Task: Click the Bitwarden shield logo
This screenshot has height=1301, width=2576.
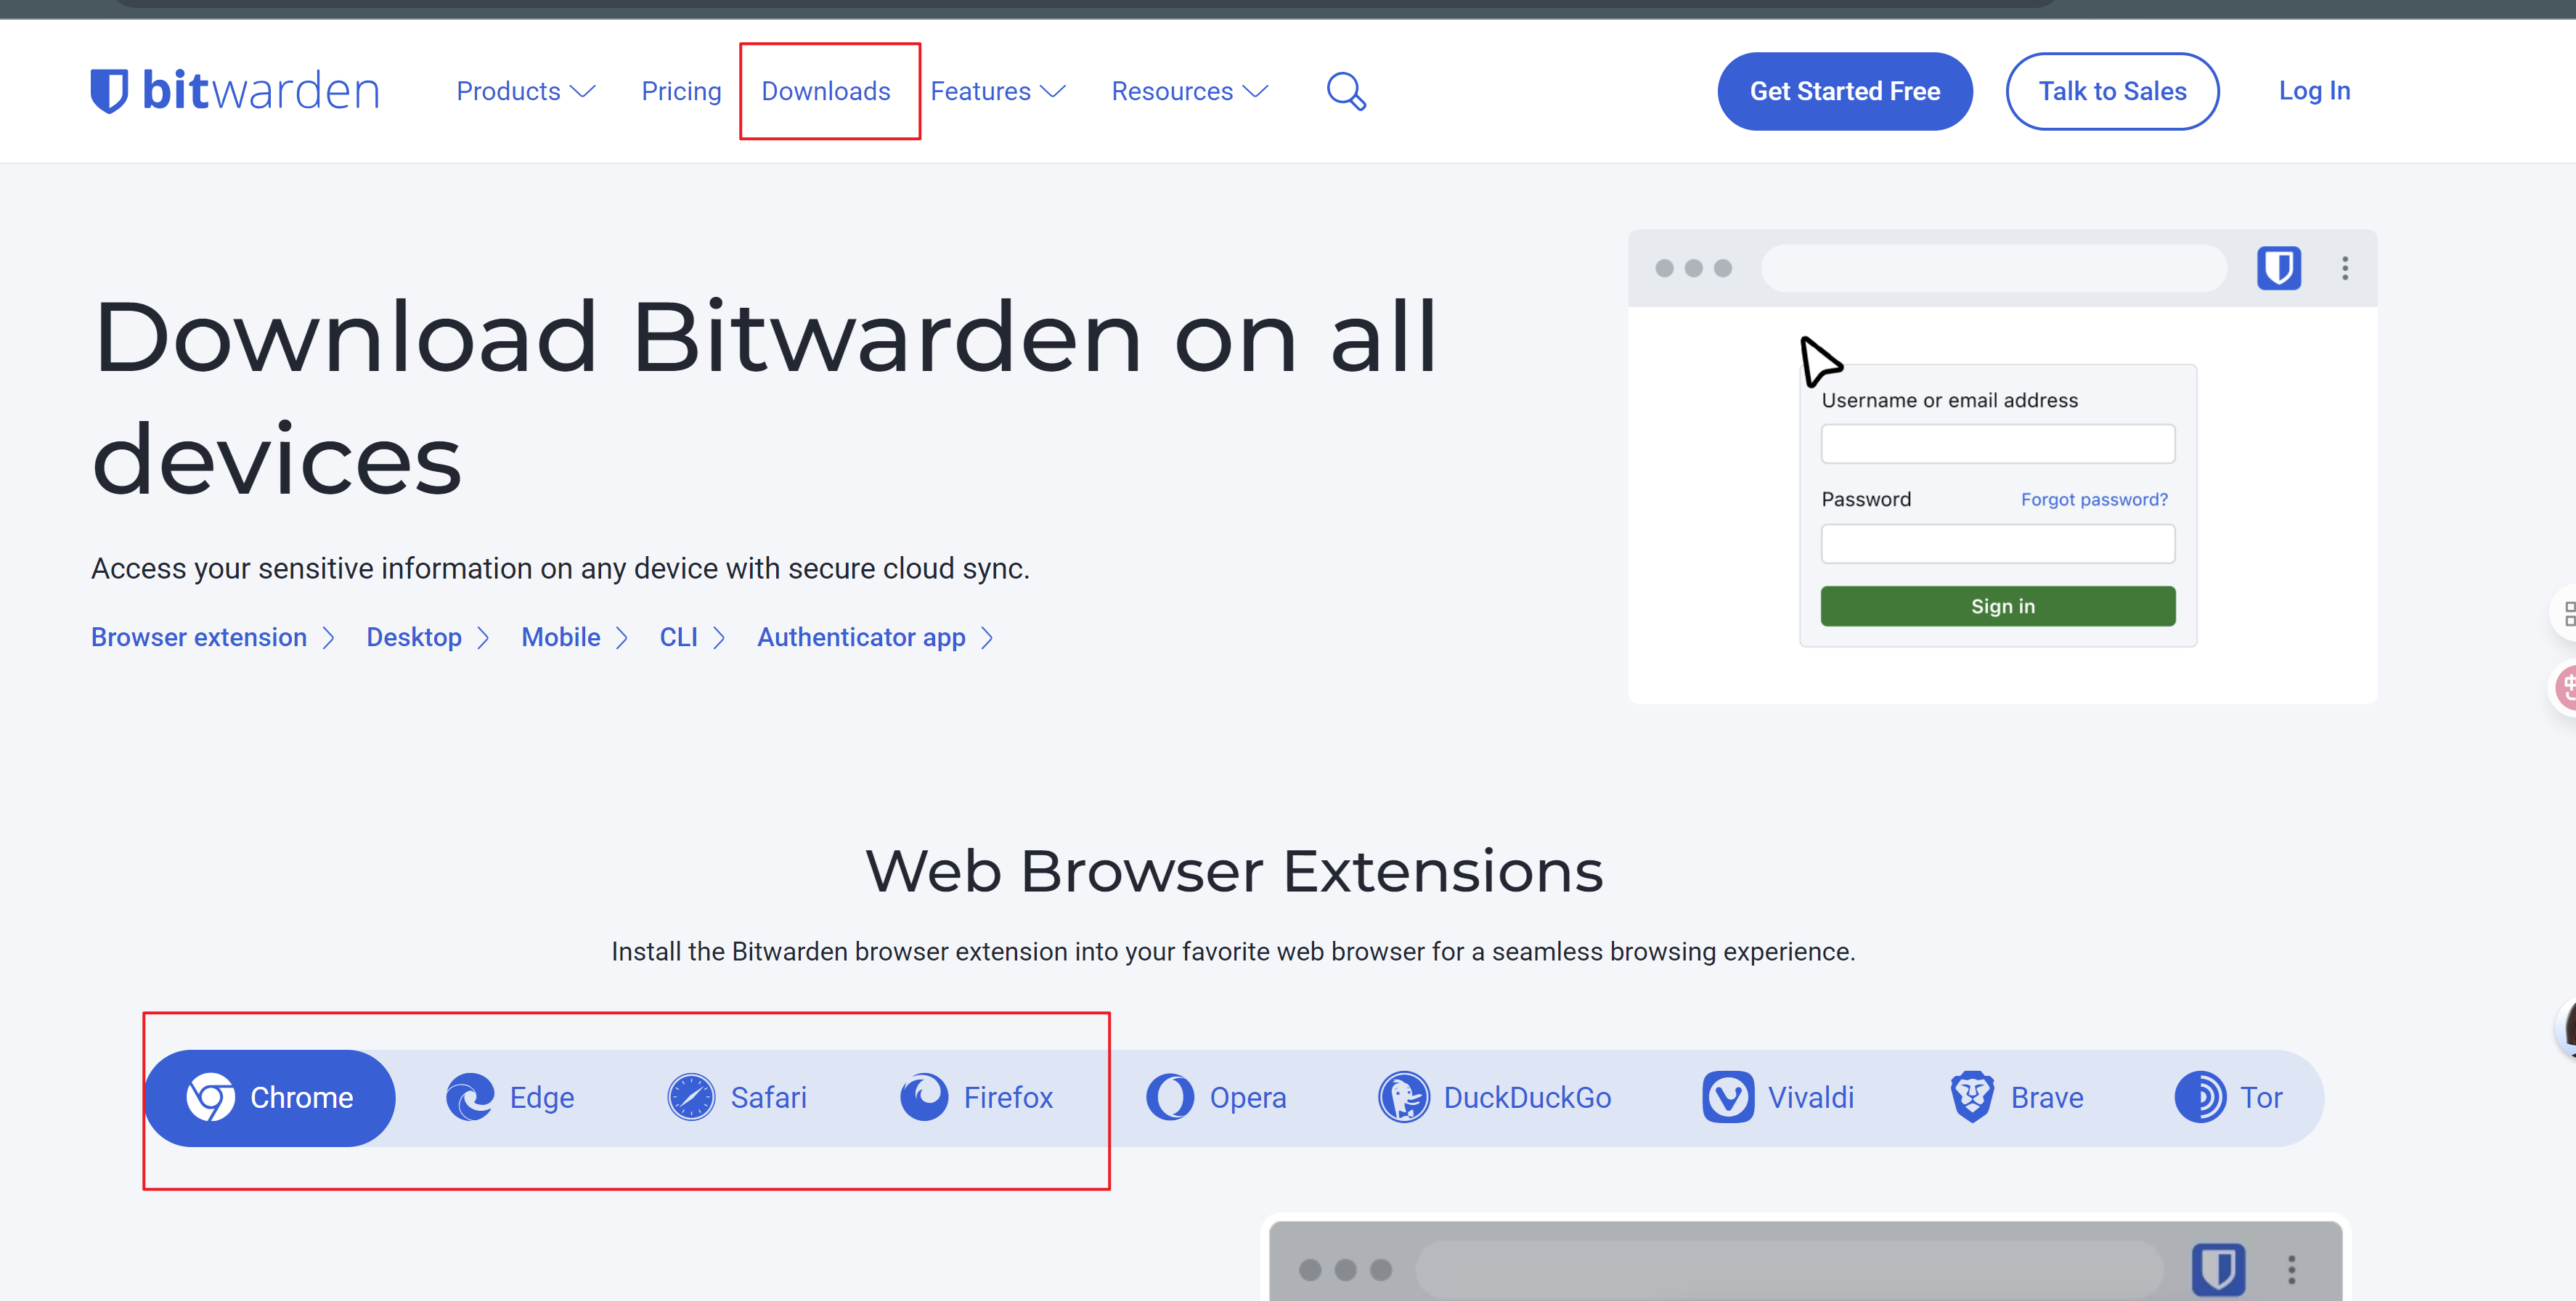Action: click(x=110, y=91)
